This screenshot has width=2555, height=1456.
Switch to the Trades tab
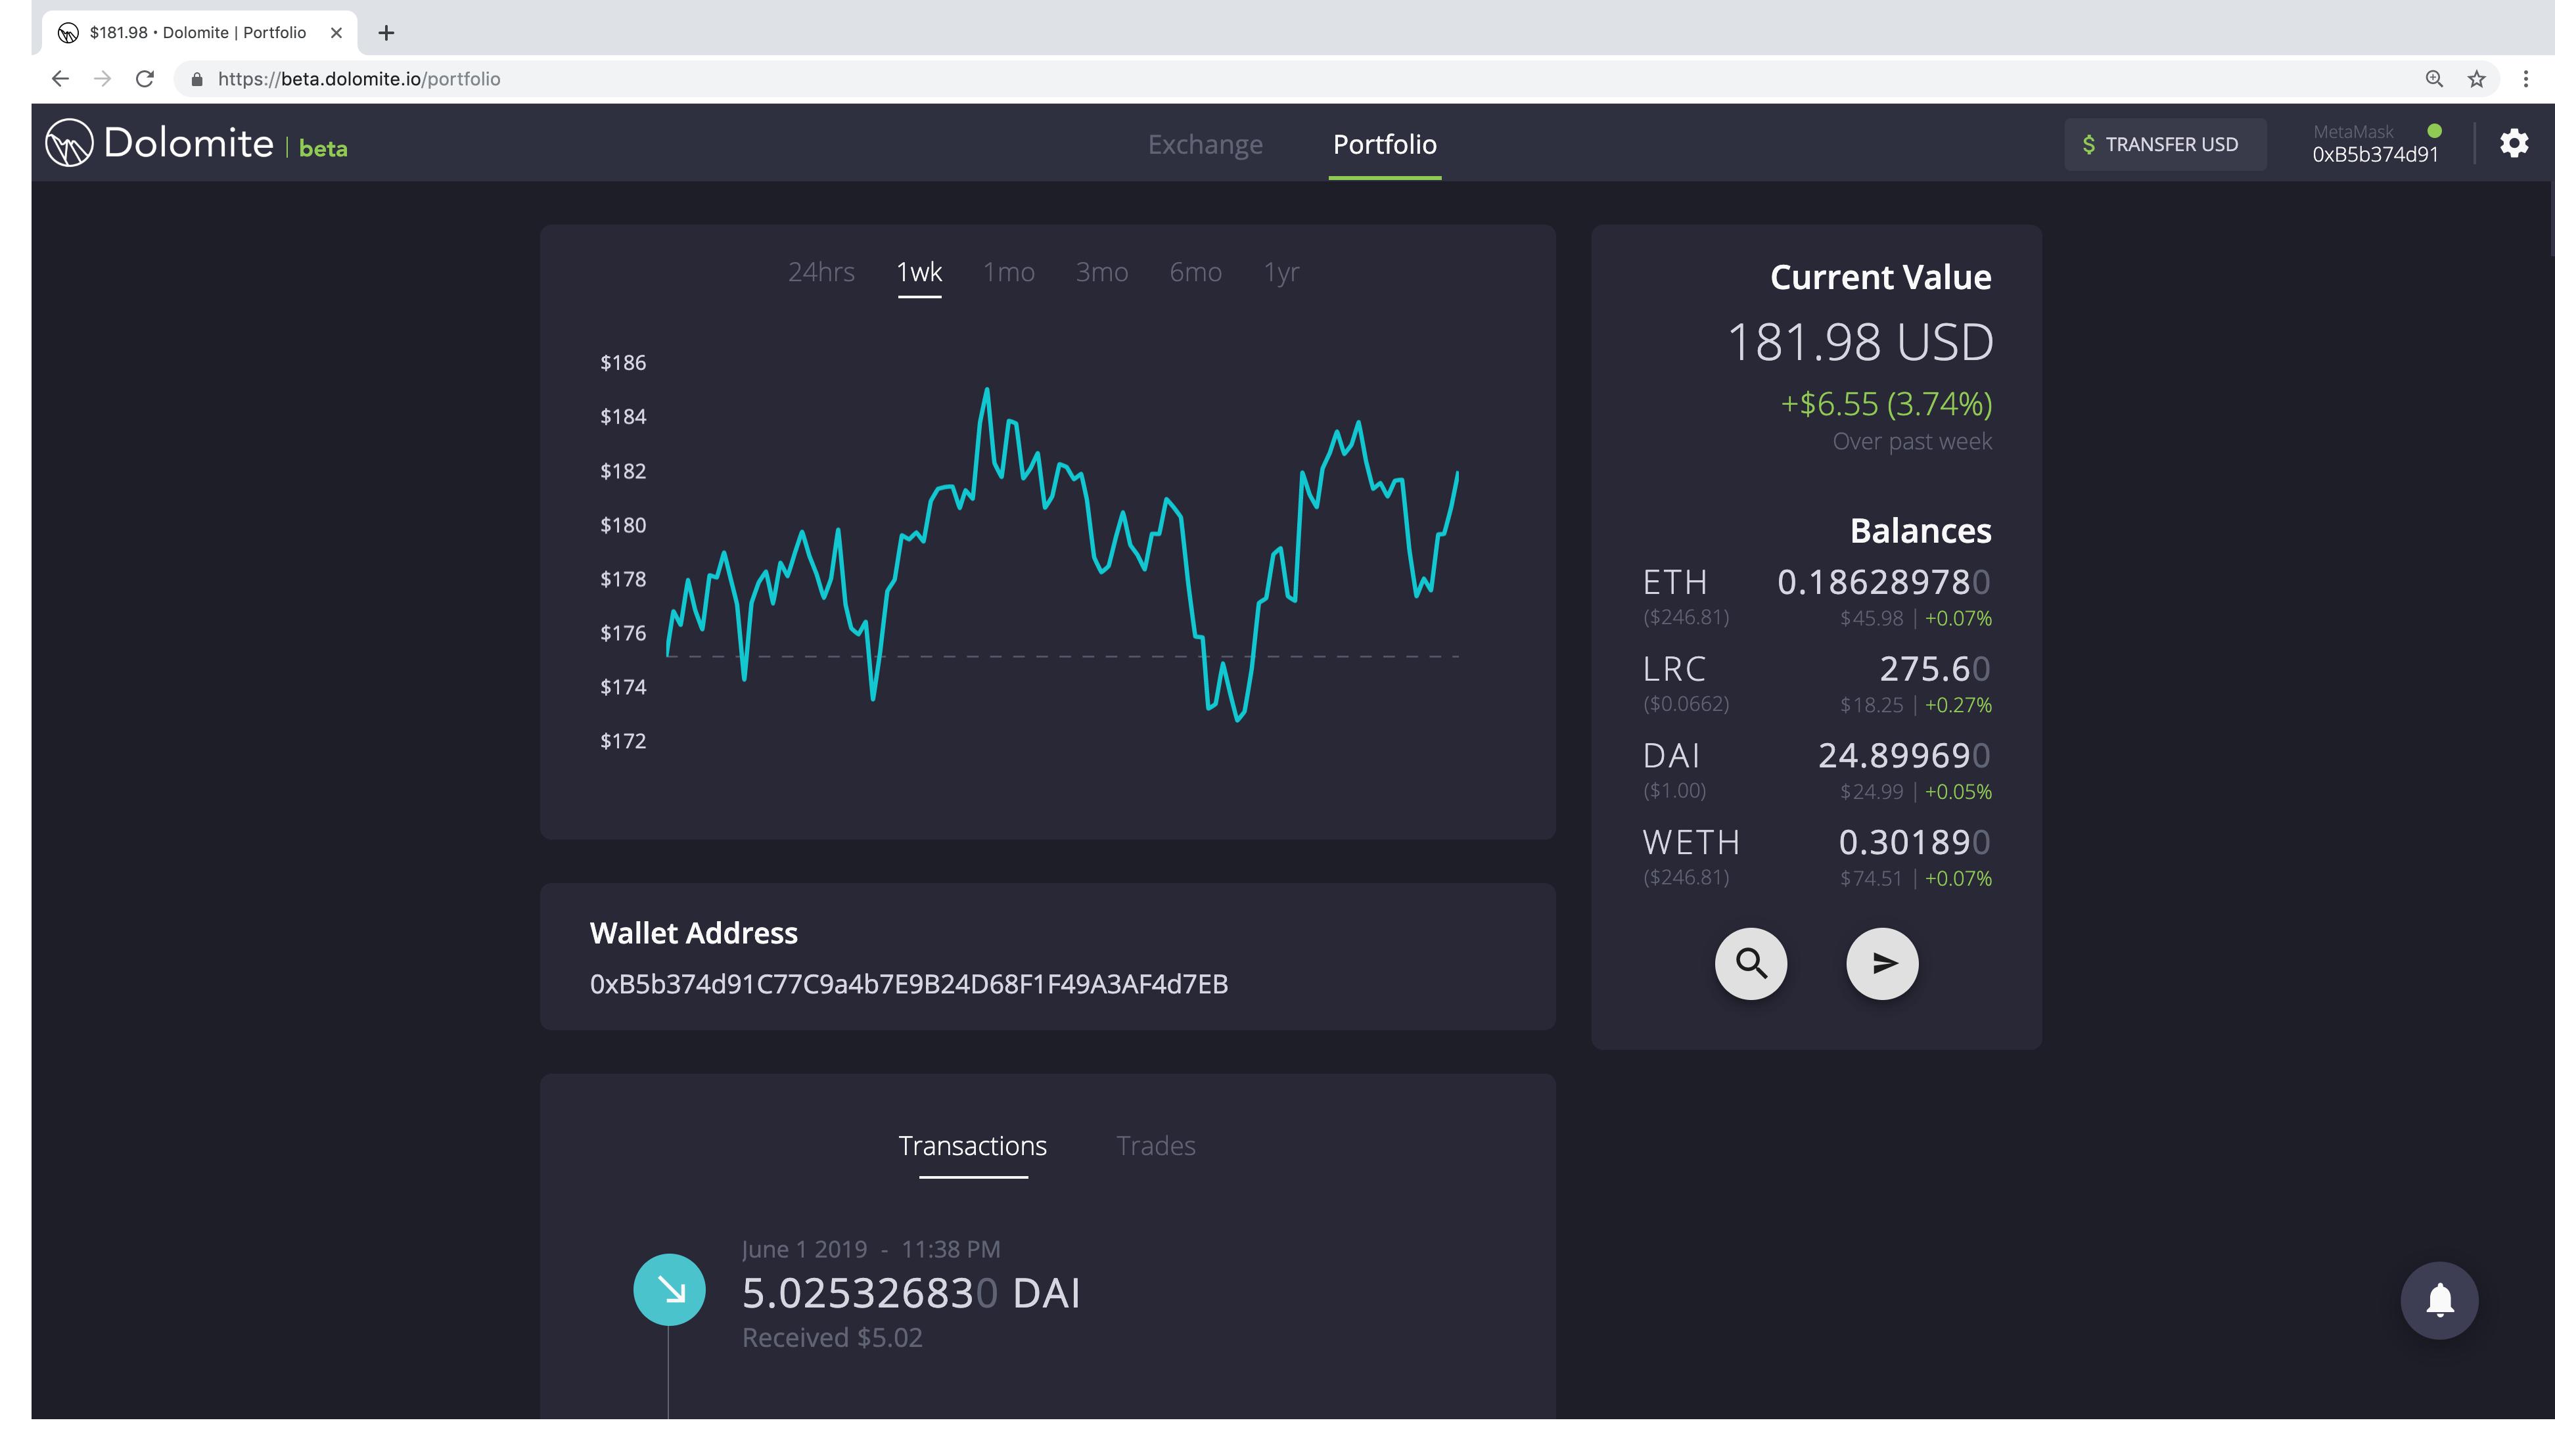tap(1155, 1146)
